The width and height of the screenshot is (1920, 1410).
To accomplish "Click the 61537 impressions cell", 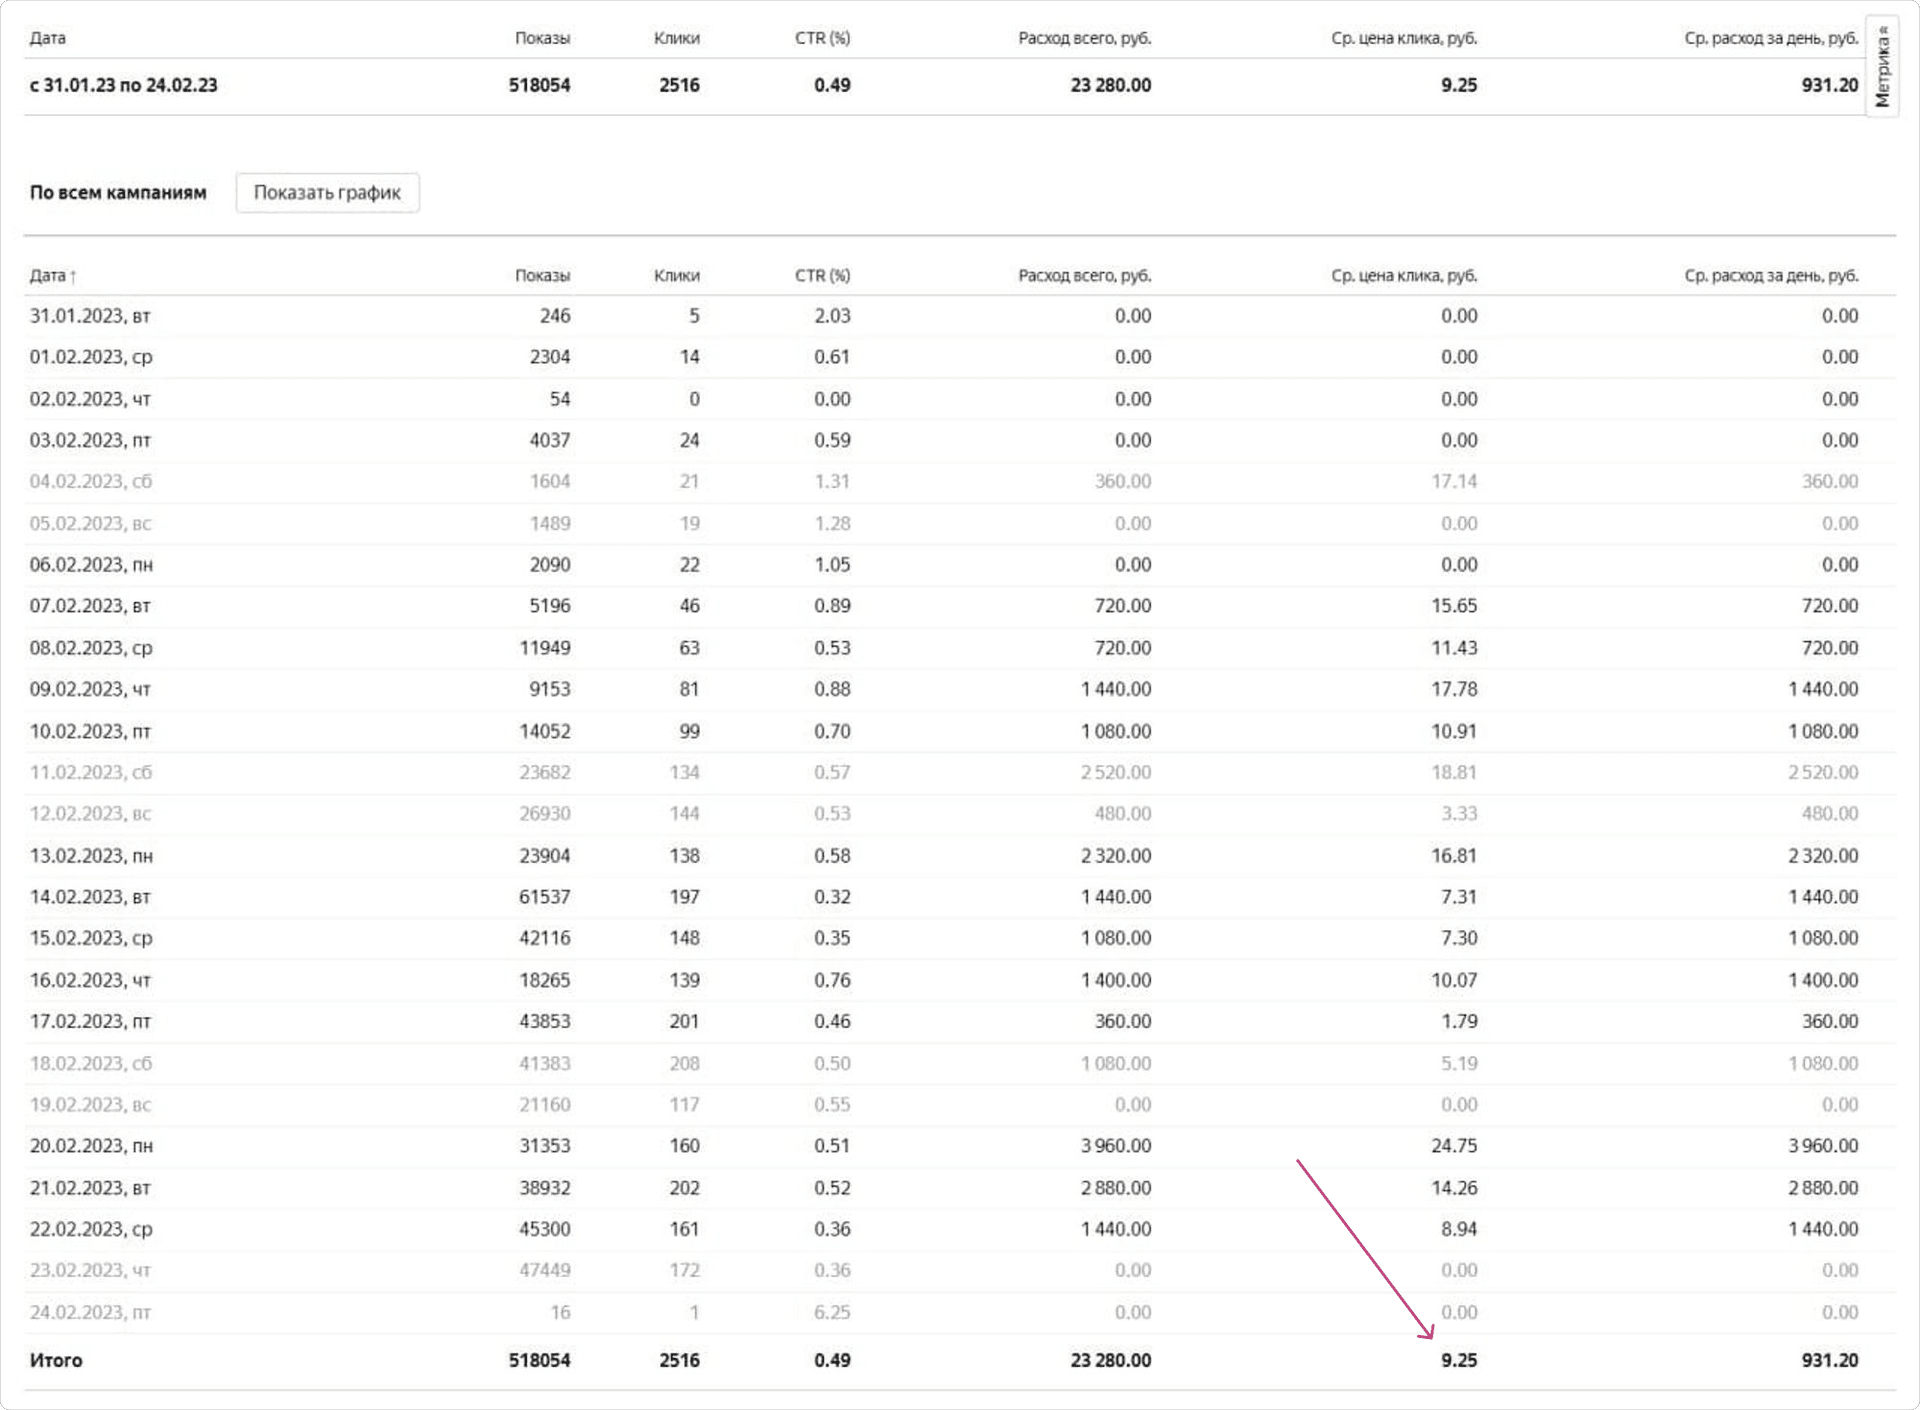I will click(544, 897).
